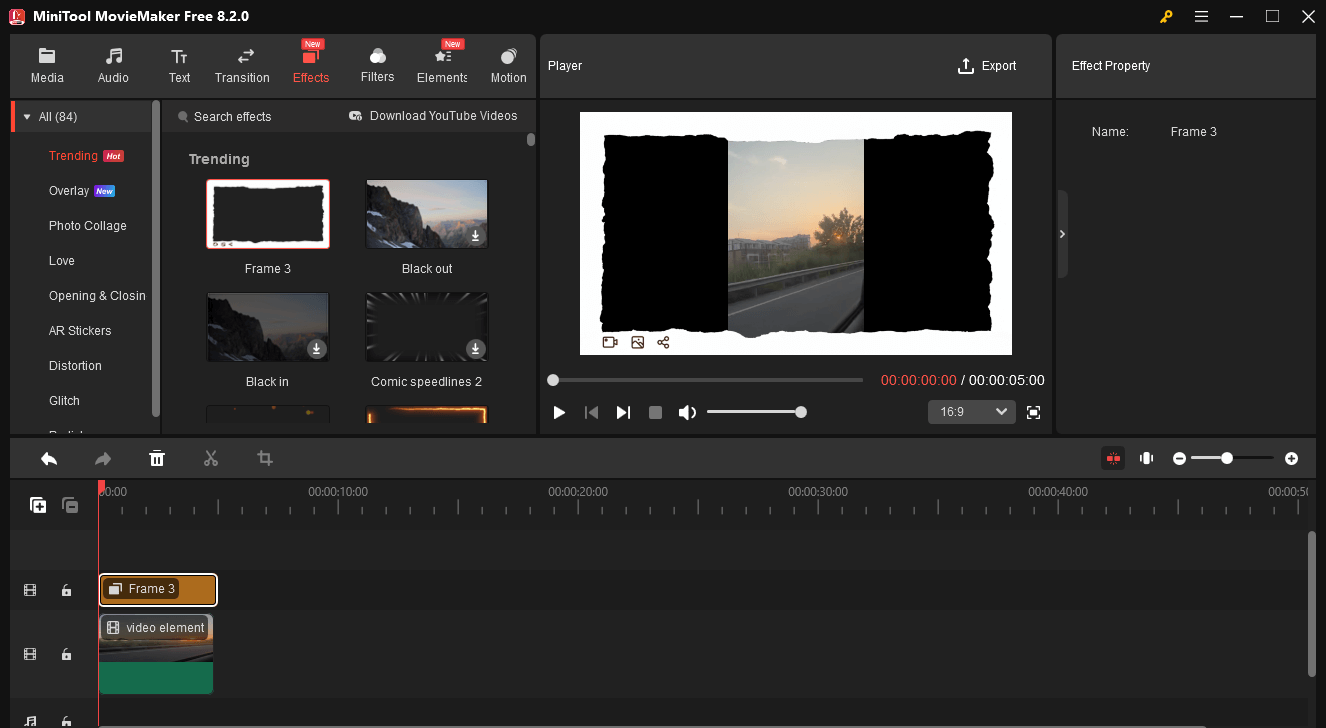Viewport: 1326px width, 728px height.
Task: Click the crop tool icon
Action: [264, 458]
